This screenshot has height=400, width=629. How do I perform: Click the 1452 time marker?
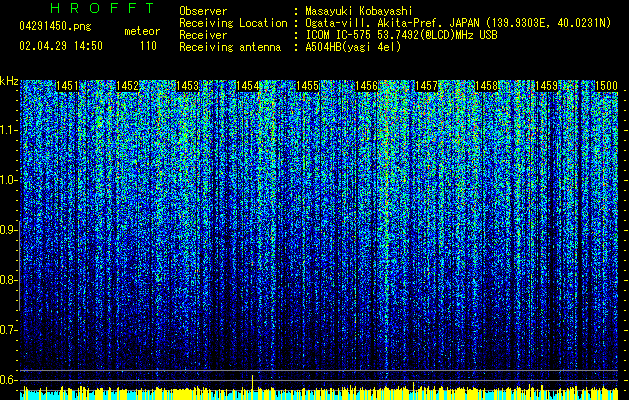127,86
